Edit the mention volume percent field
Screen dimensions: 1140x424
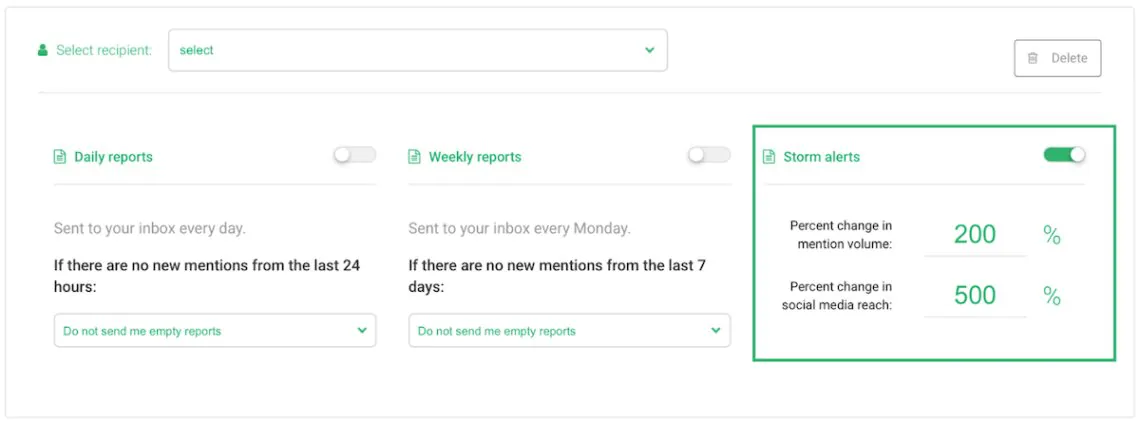[975, 235]
